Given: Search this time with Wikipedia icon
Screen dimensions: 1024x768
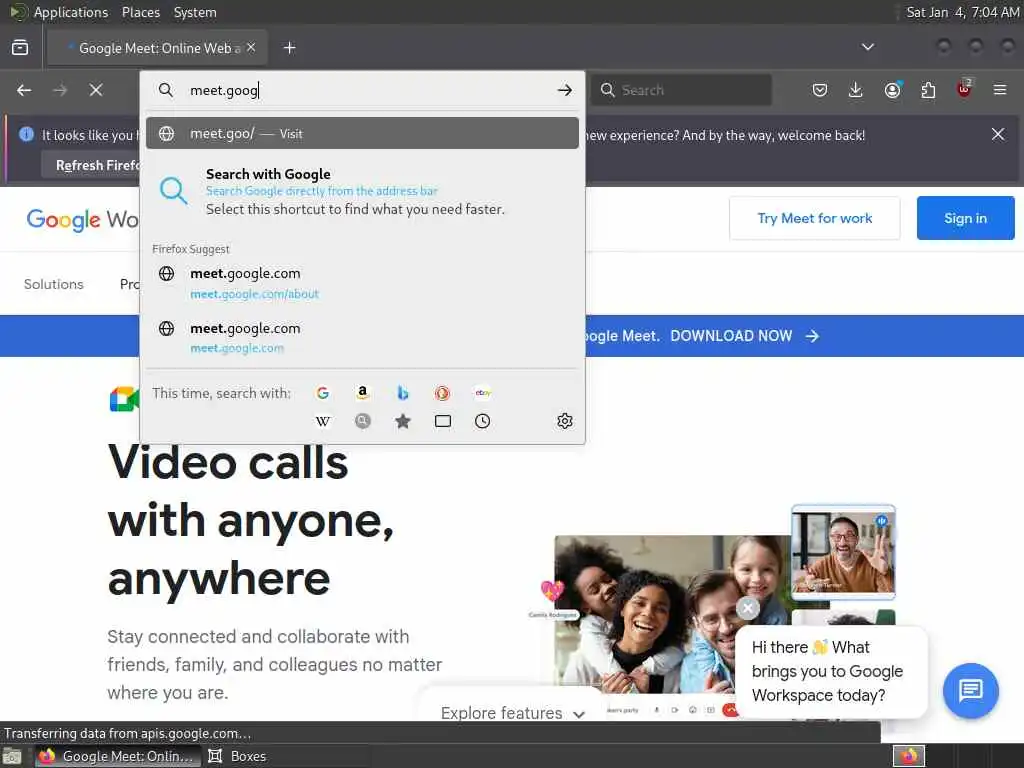Looking at the screenshot, I should coord(323,421).
